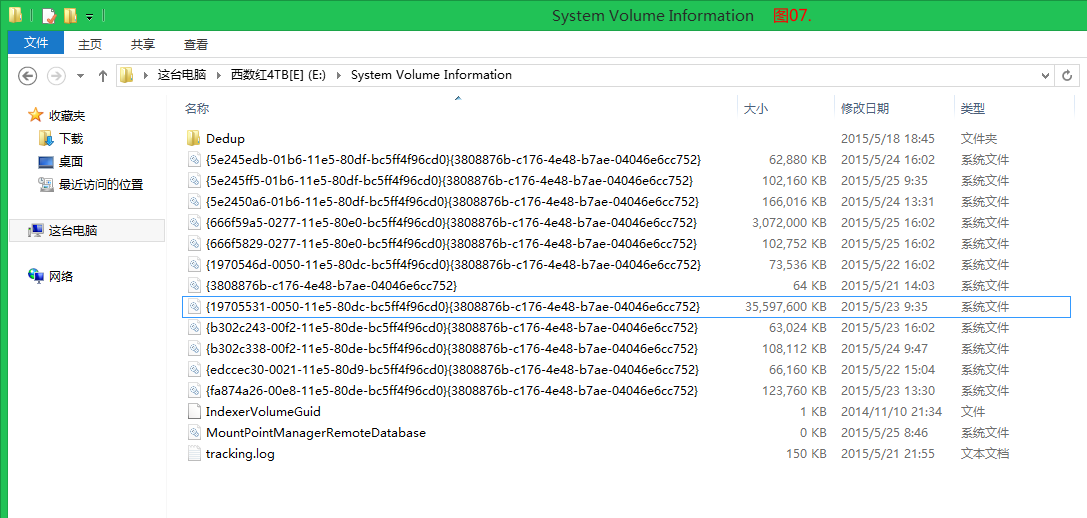Open recent locations dropdown arrow
Screen dimensions: 1087x518
80,76
